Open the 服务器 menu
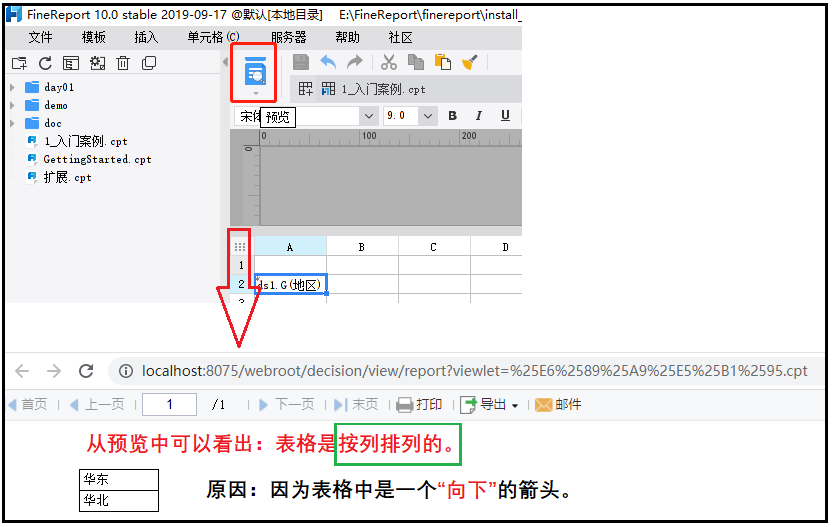The height and width of the screenshot is (527, 832). click(289, 38)
